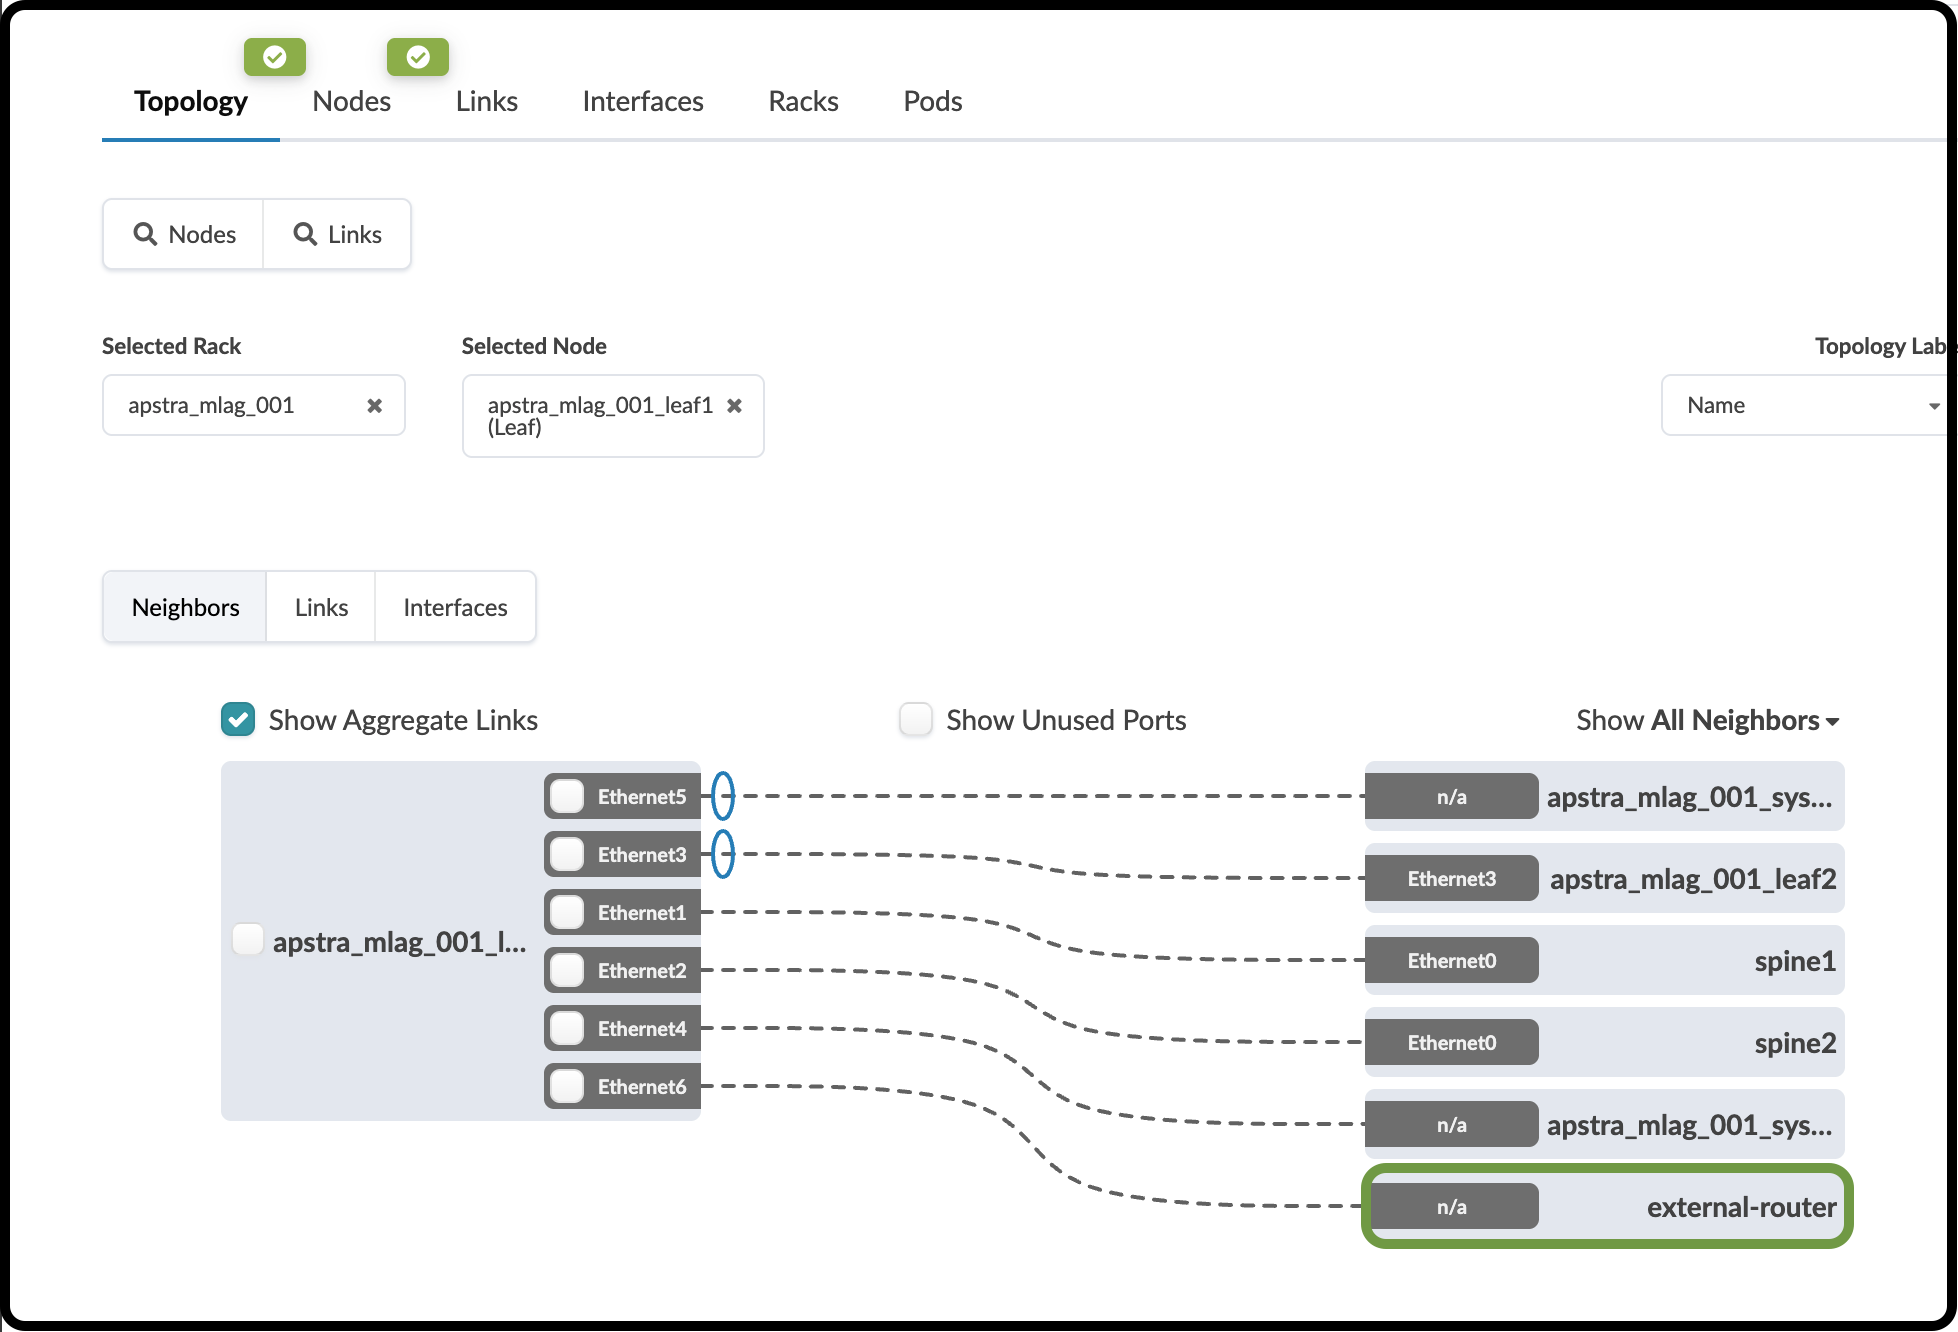Check the Ethernet2 port checkbox
Image resolution: width=1958 pixels, height=1332 pixels.
[568, 970]
